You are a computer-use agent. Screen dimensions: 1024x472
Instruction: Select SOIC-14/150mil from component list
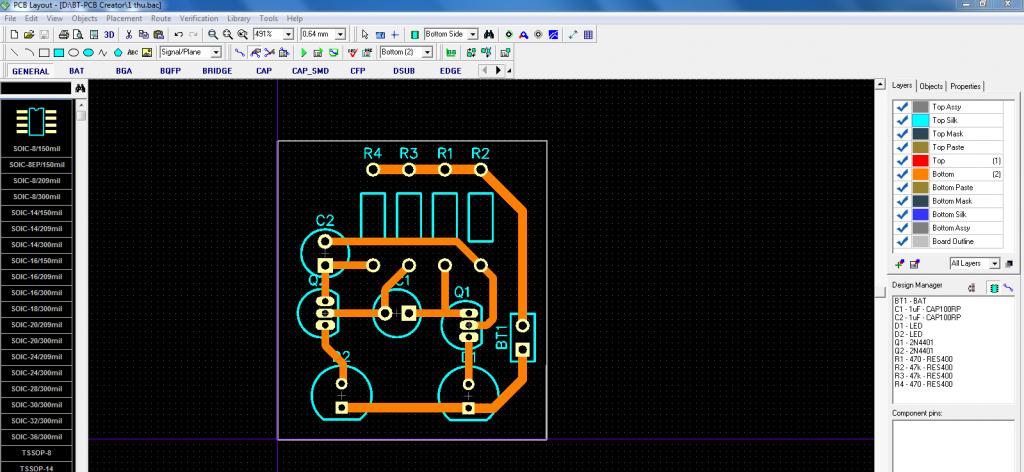36,212
